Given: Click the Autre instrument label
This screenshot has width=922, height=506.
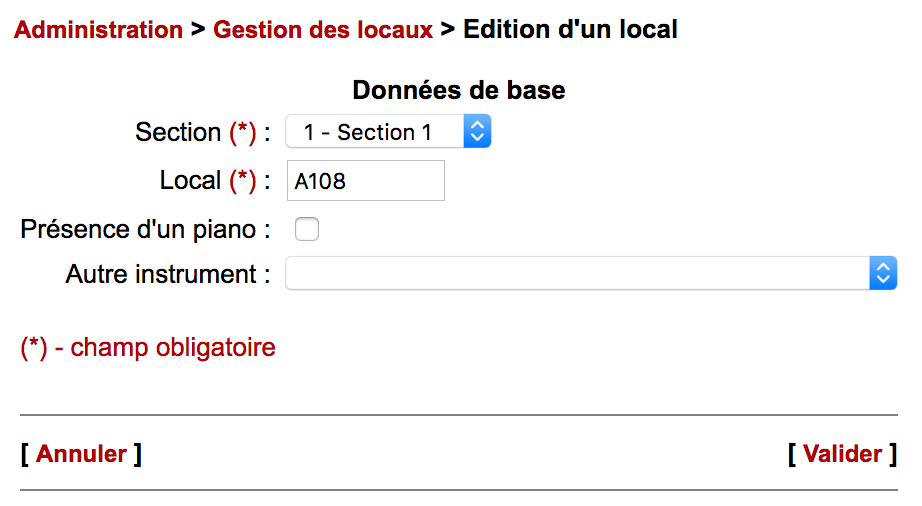Looking at the screenshot, I should click(x=167, y=274).
